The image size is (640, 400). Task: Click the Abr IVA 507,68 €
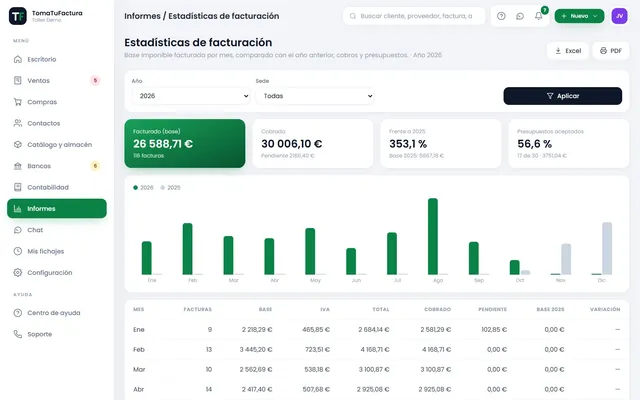pyautogui.click(x=316, y=389)
